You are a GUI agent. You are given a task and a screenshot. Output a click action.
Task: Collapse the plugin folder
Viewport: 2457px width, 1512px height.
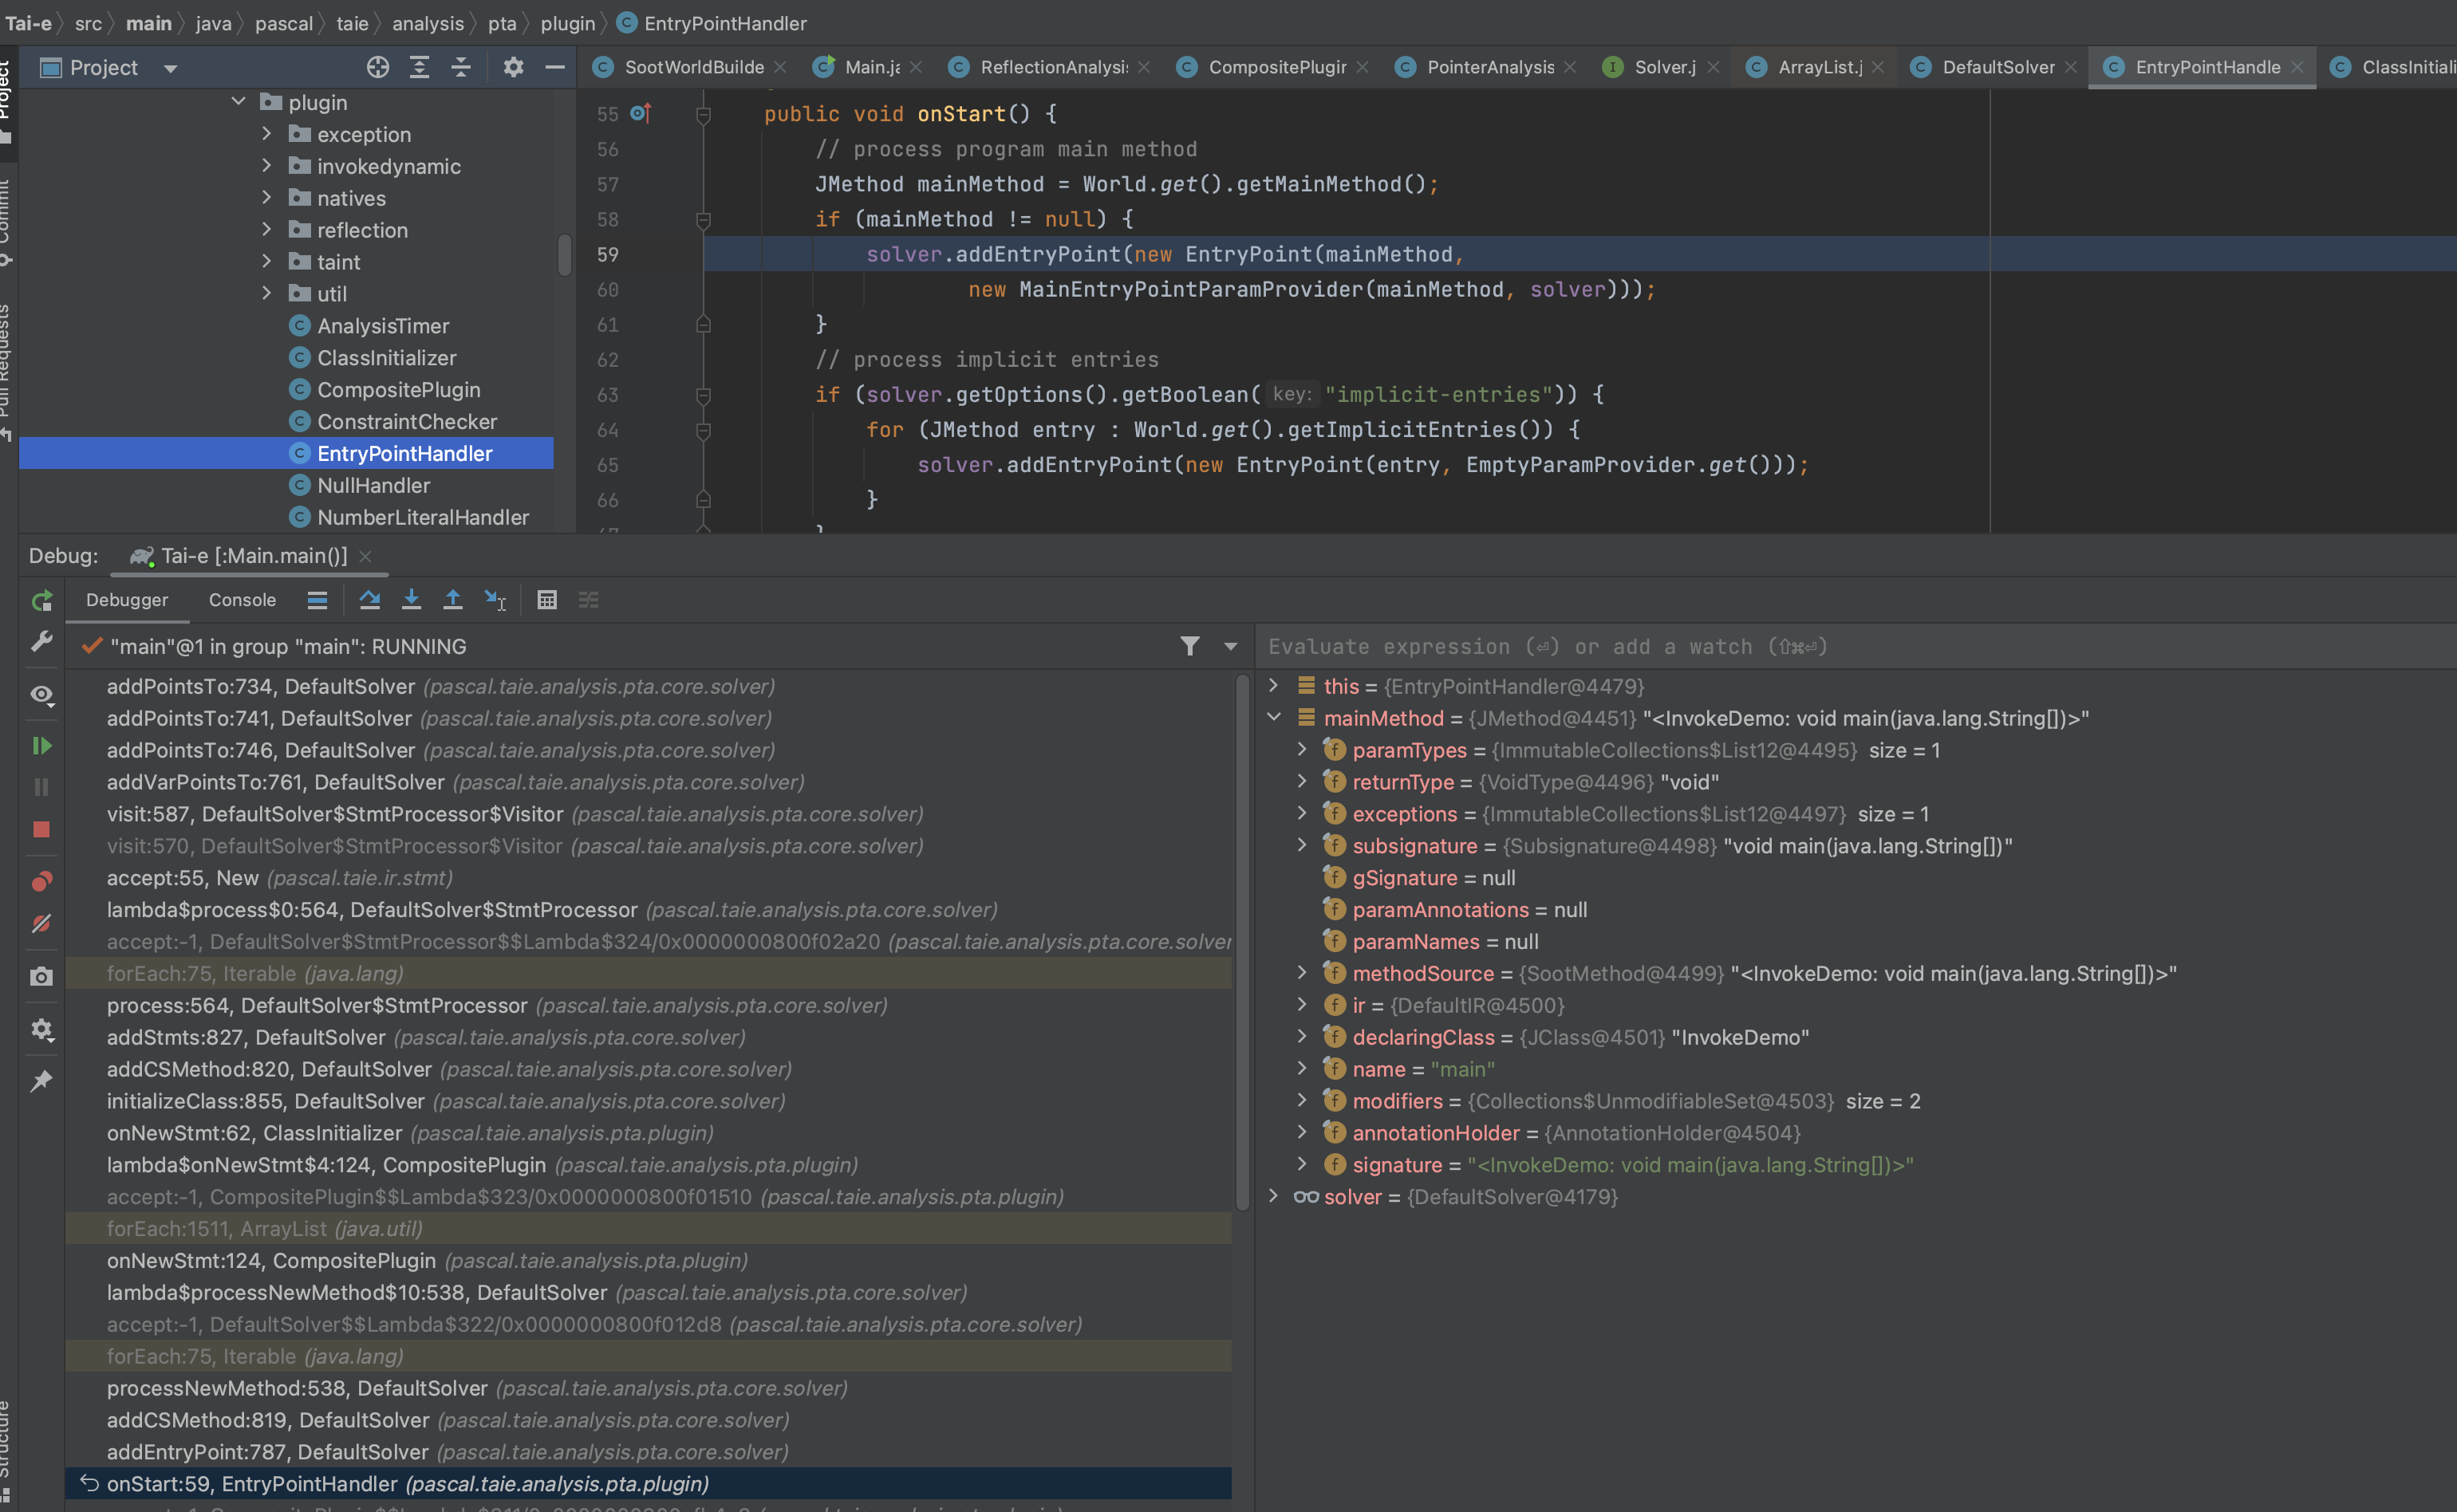click(x=238, y=102)
